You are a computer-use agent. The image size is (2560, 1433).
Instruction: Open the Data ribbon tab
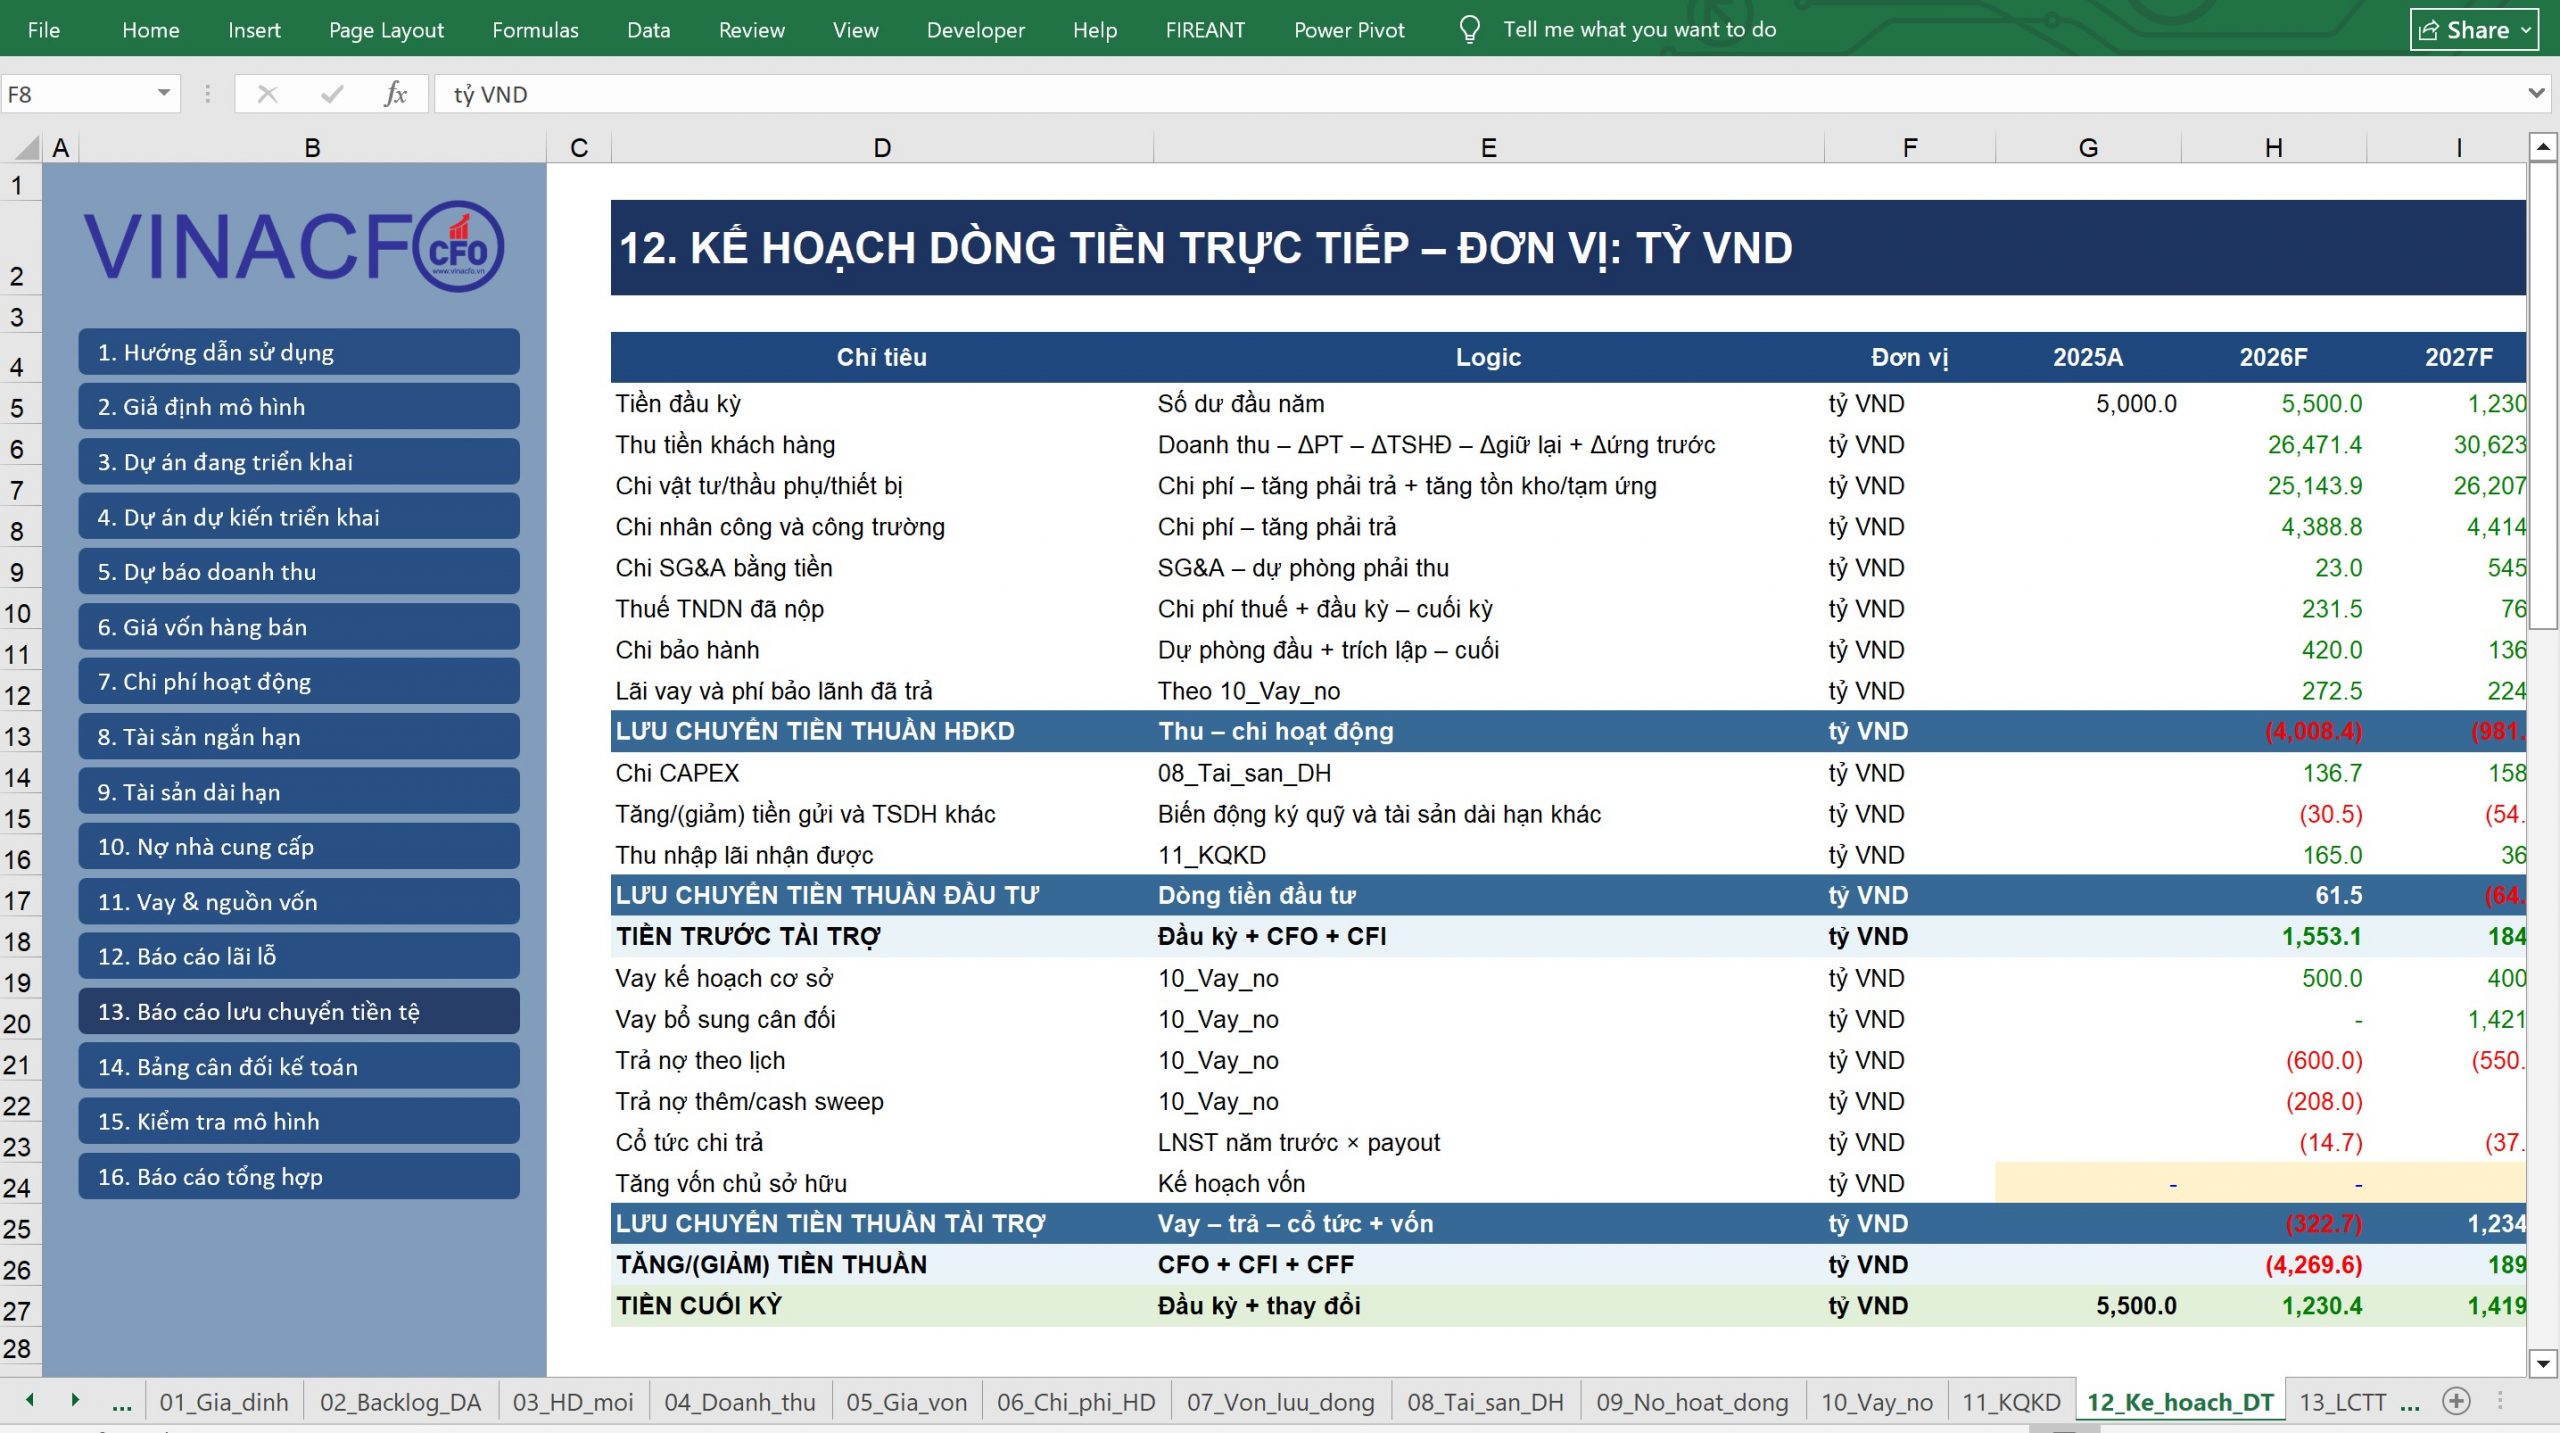click(x=648, y=30)
